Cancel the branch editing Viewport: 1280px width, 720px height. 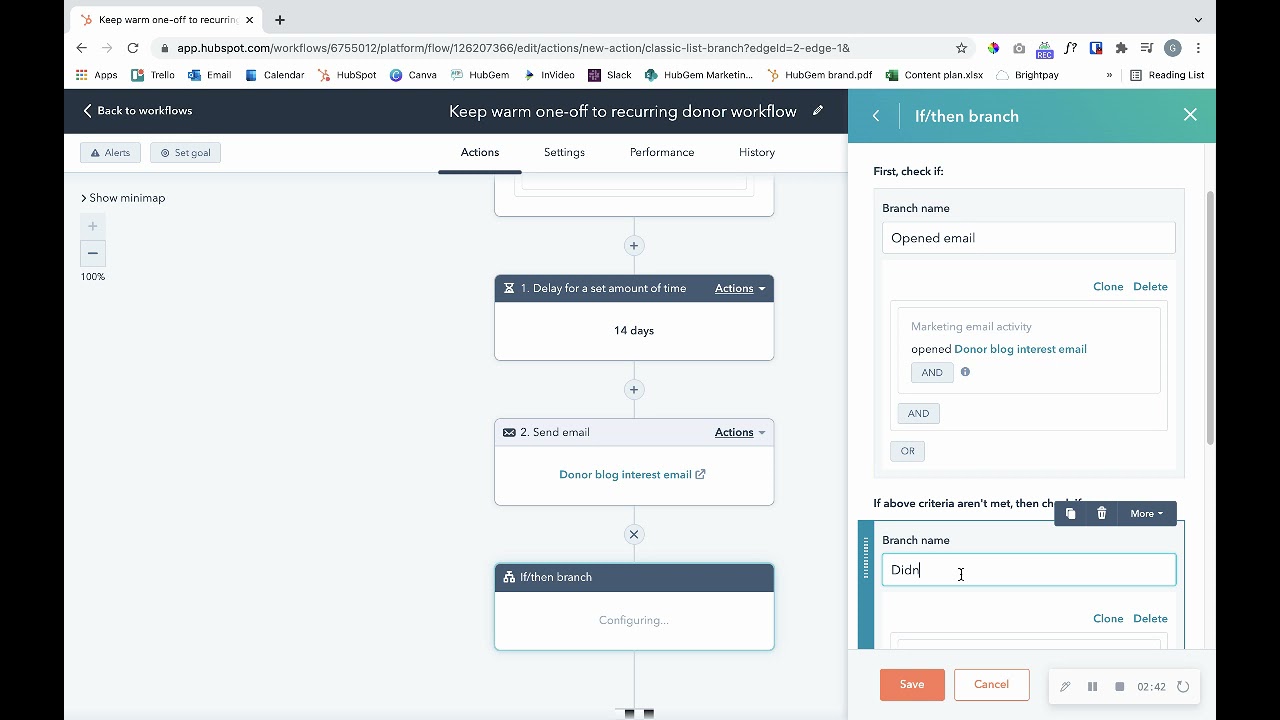991,684
